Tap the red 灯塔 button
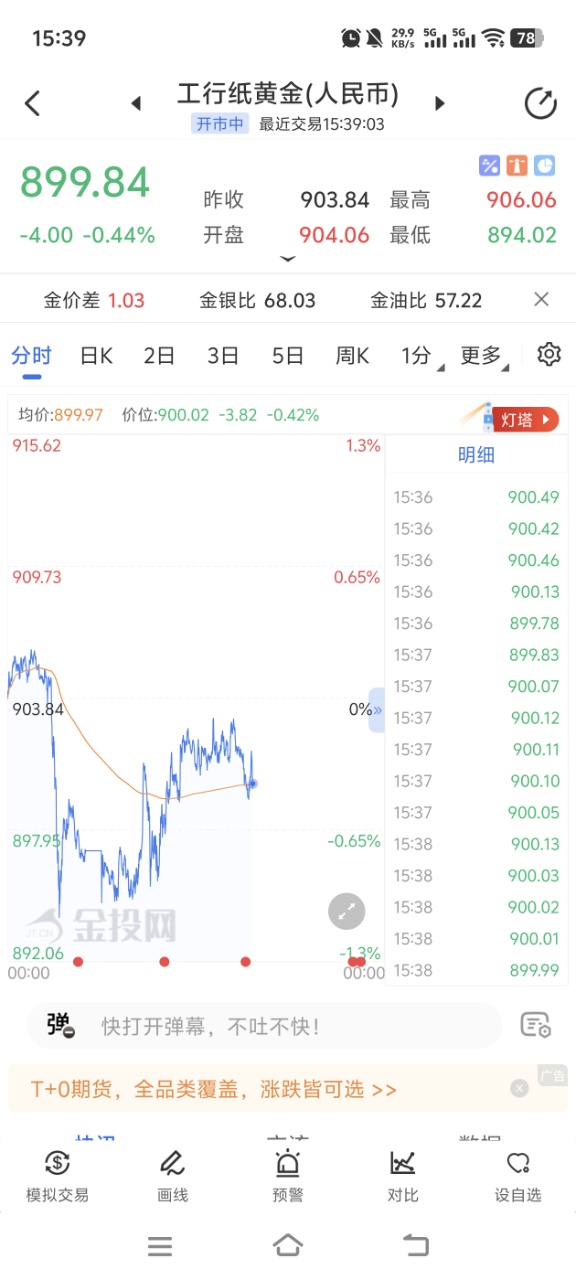 point(524,419)
